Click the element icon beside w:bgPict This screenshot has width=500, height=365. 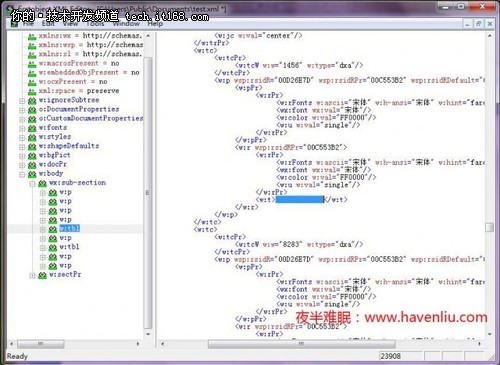32,156
